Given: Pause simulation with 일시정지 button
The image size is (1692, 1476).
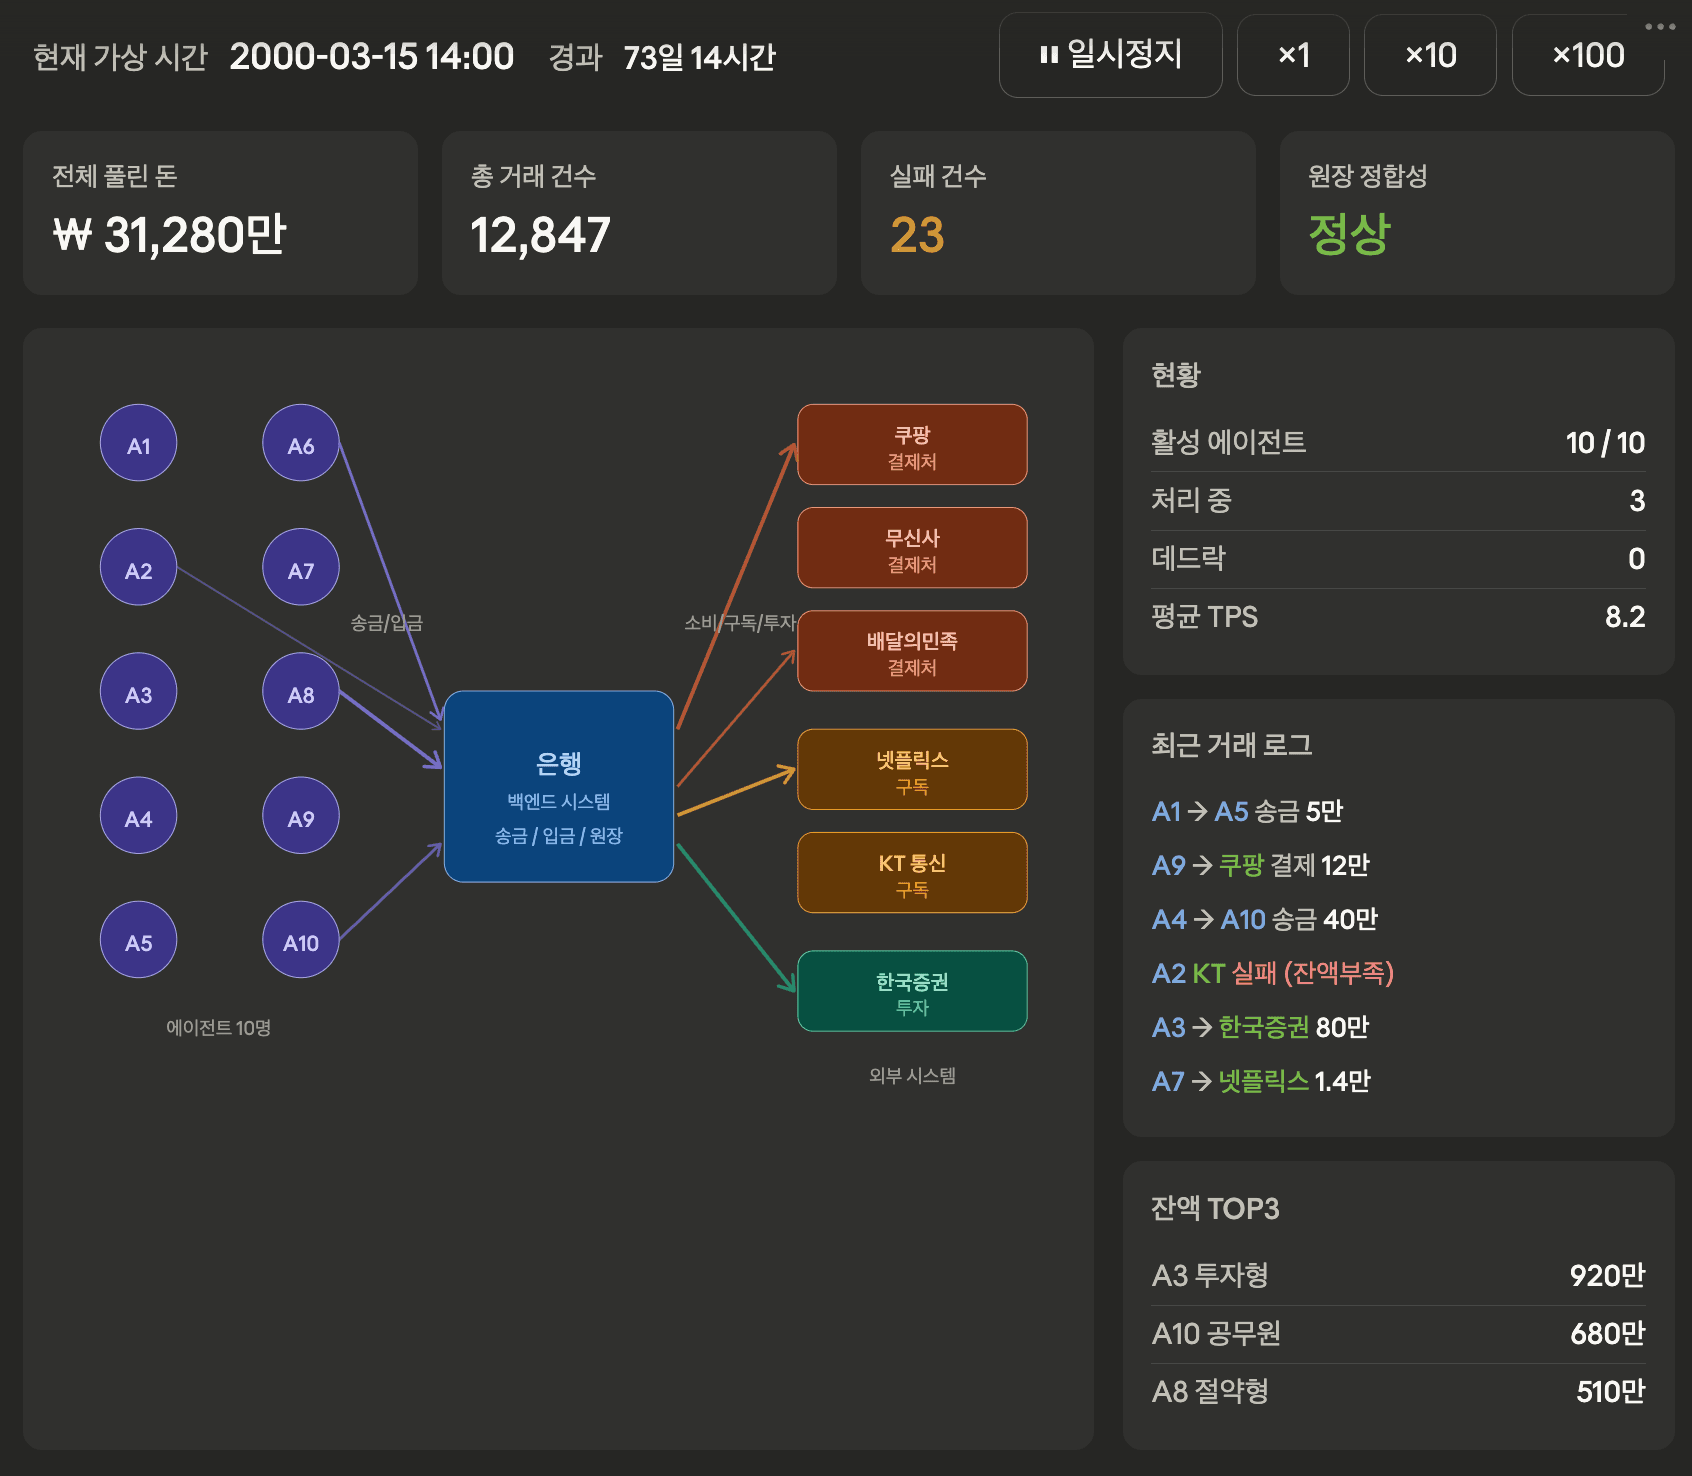Looking at the screenshot, I should point(1110,55).
